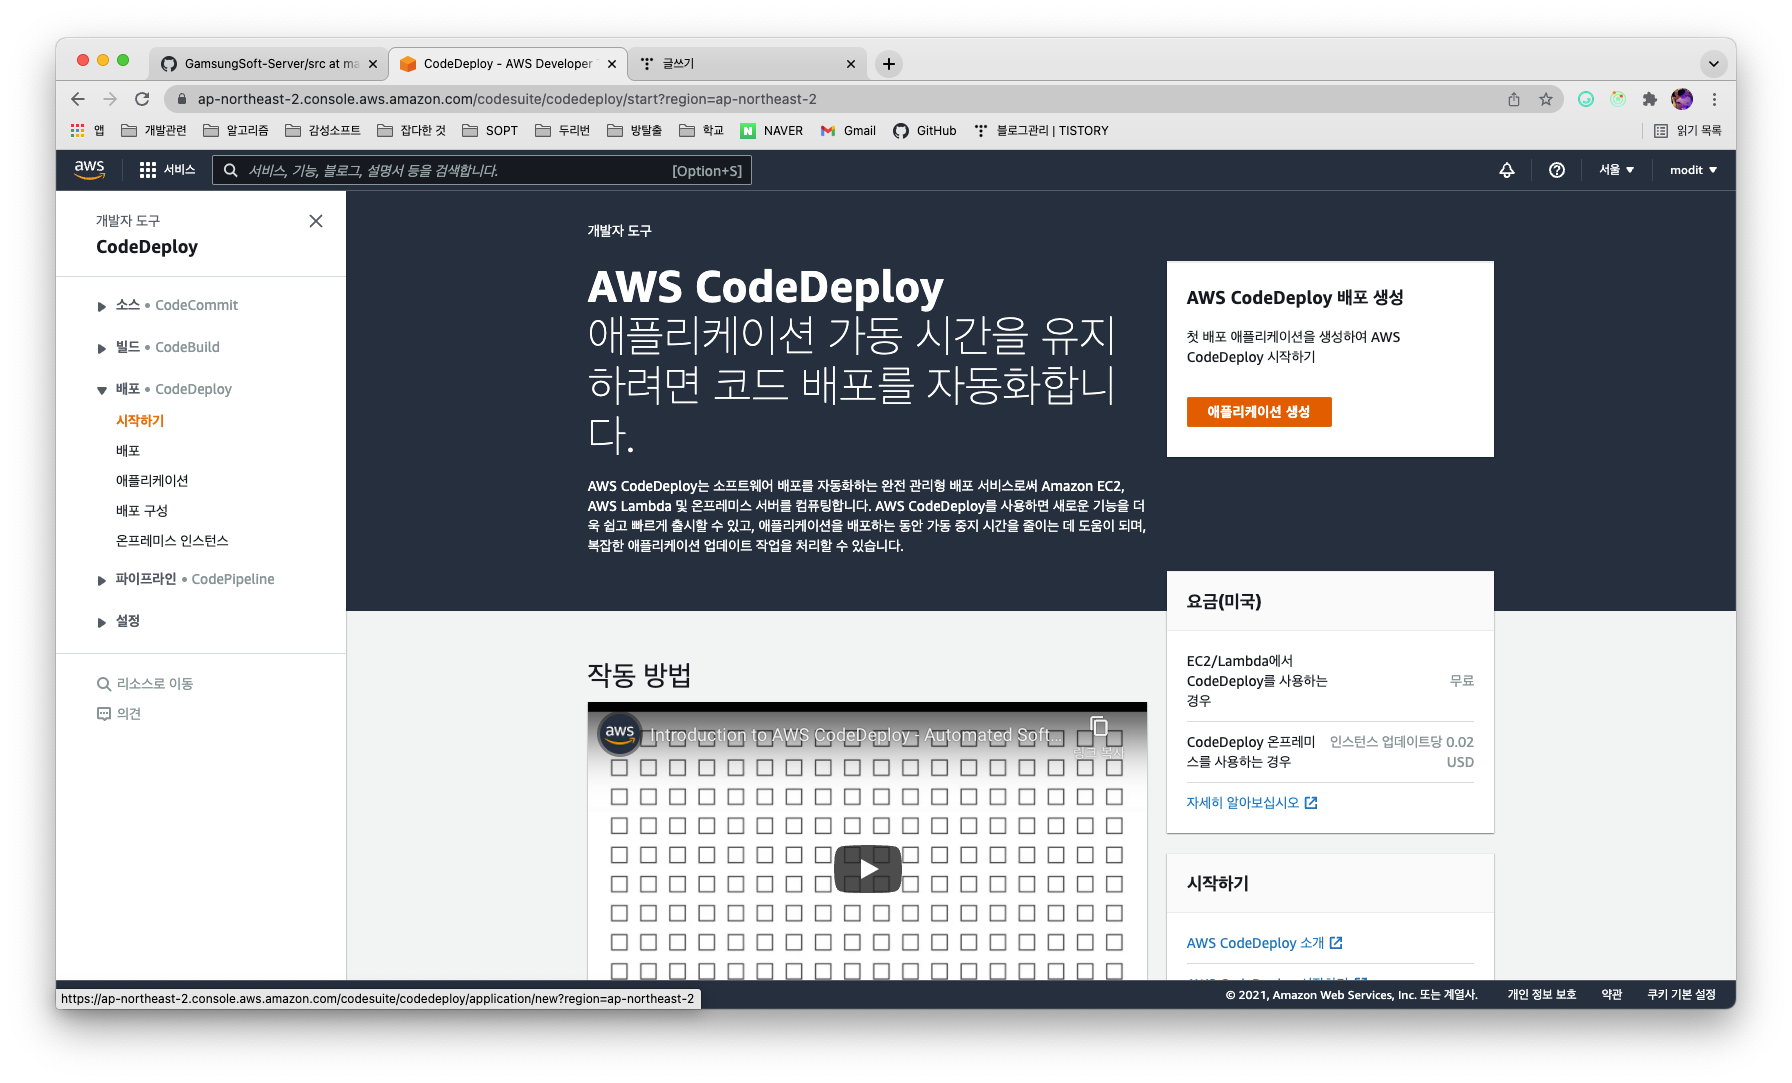Click the AWS services search field
Image resolution: width=1792 pixels, height=1083 pixels.
(x=481, y=171)
